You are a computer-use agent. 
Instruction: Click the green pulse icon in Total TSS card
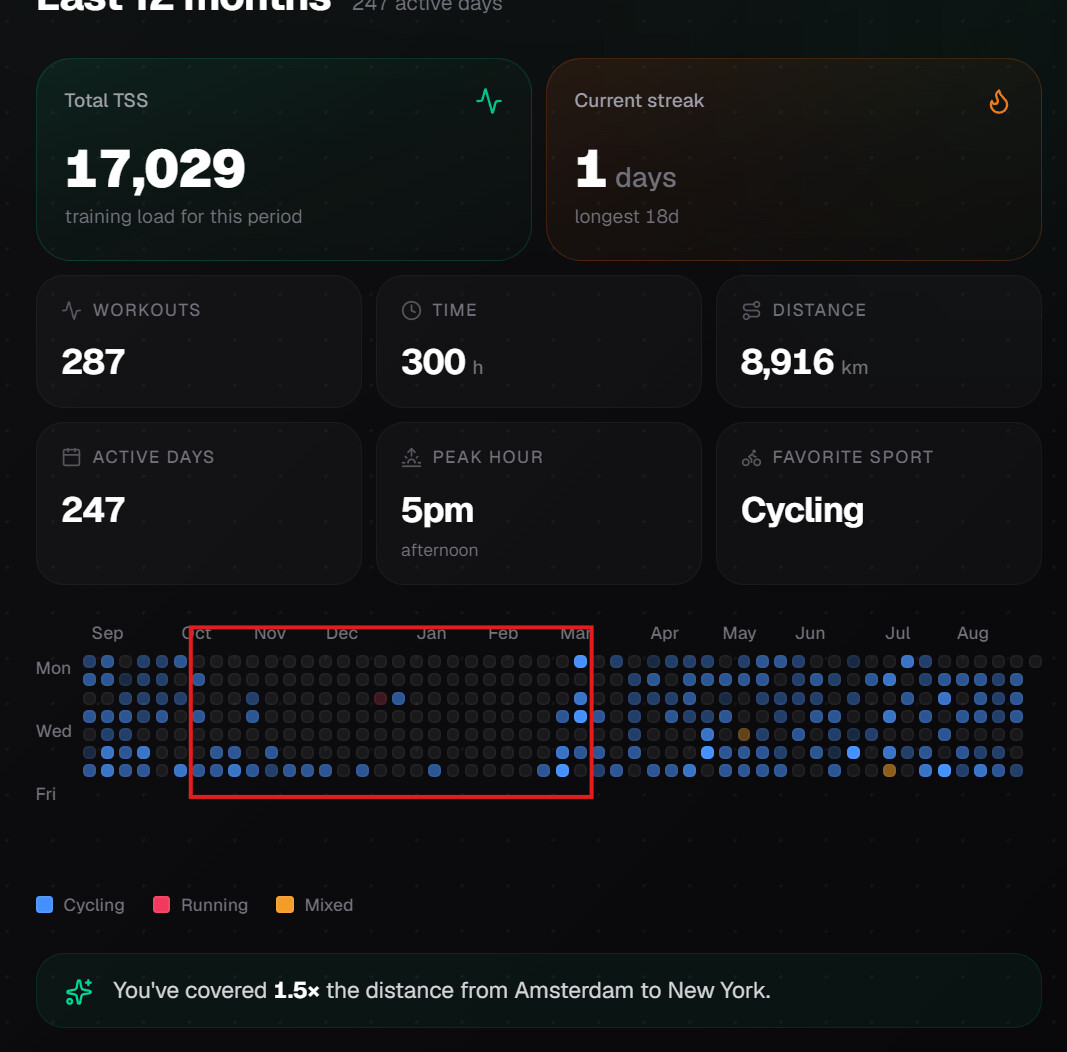tap(489, 101)
